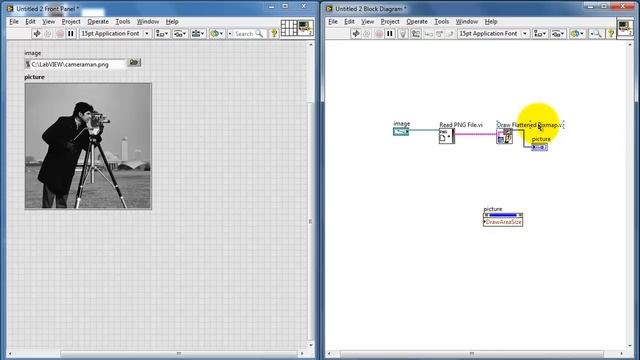Open the Help menu in the Block Diagram

coord(491,21)
